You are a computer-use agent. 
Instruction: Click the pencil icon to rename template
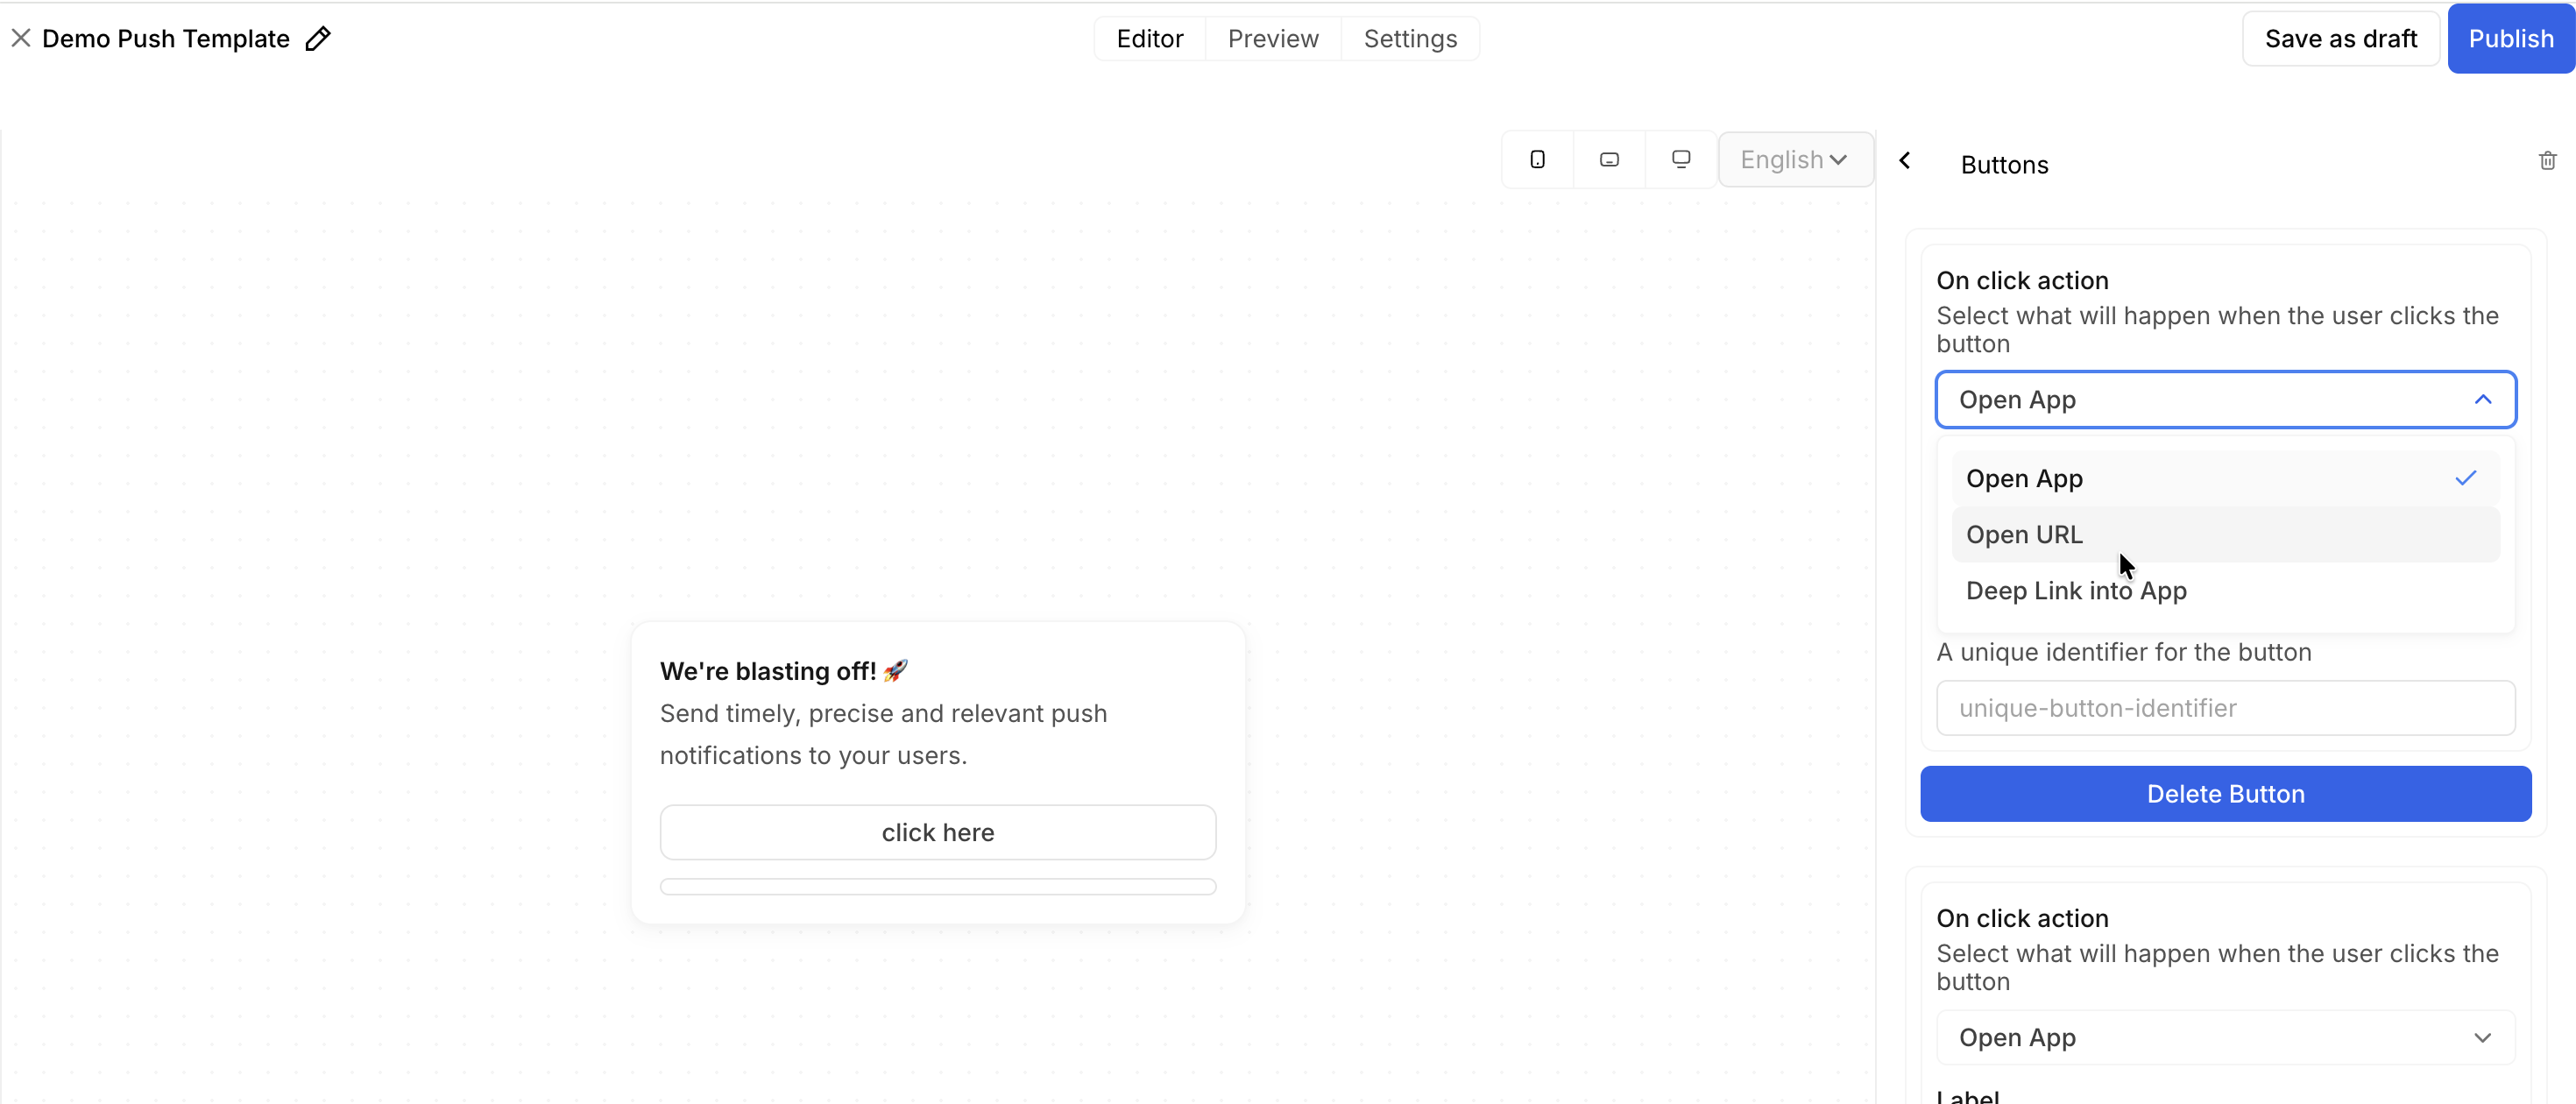pyautogui.click(x=318, y=39)
